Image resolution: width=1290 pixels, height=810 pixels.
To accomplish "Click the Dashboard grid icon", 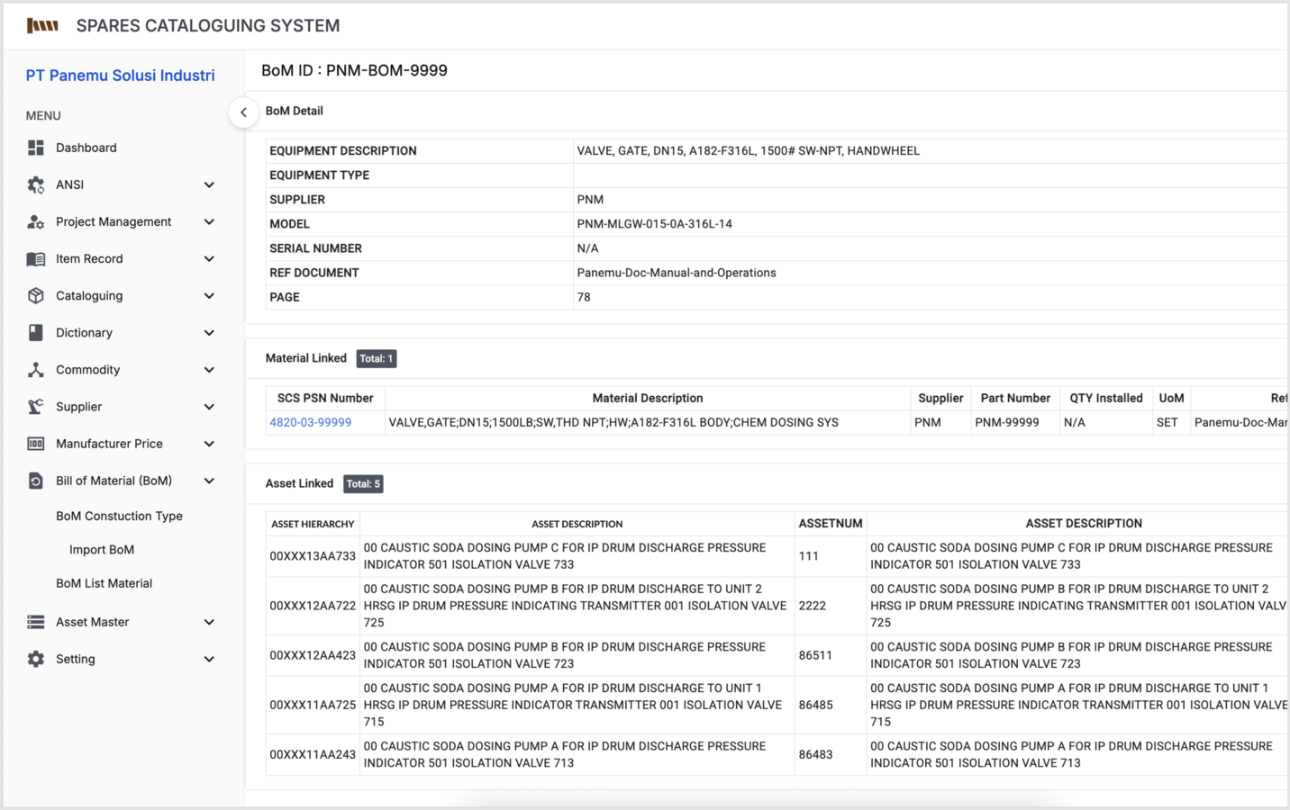I will click(36, 148).
